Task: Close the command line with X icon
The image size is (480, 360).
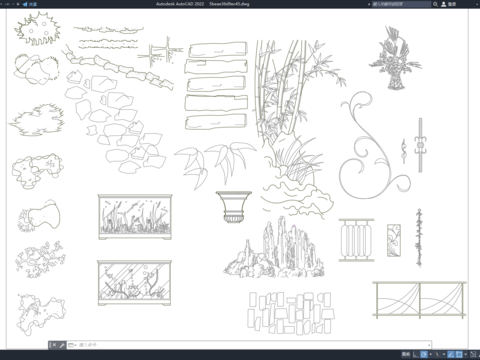Action: click(54, 345)
